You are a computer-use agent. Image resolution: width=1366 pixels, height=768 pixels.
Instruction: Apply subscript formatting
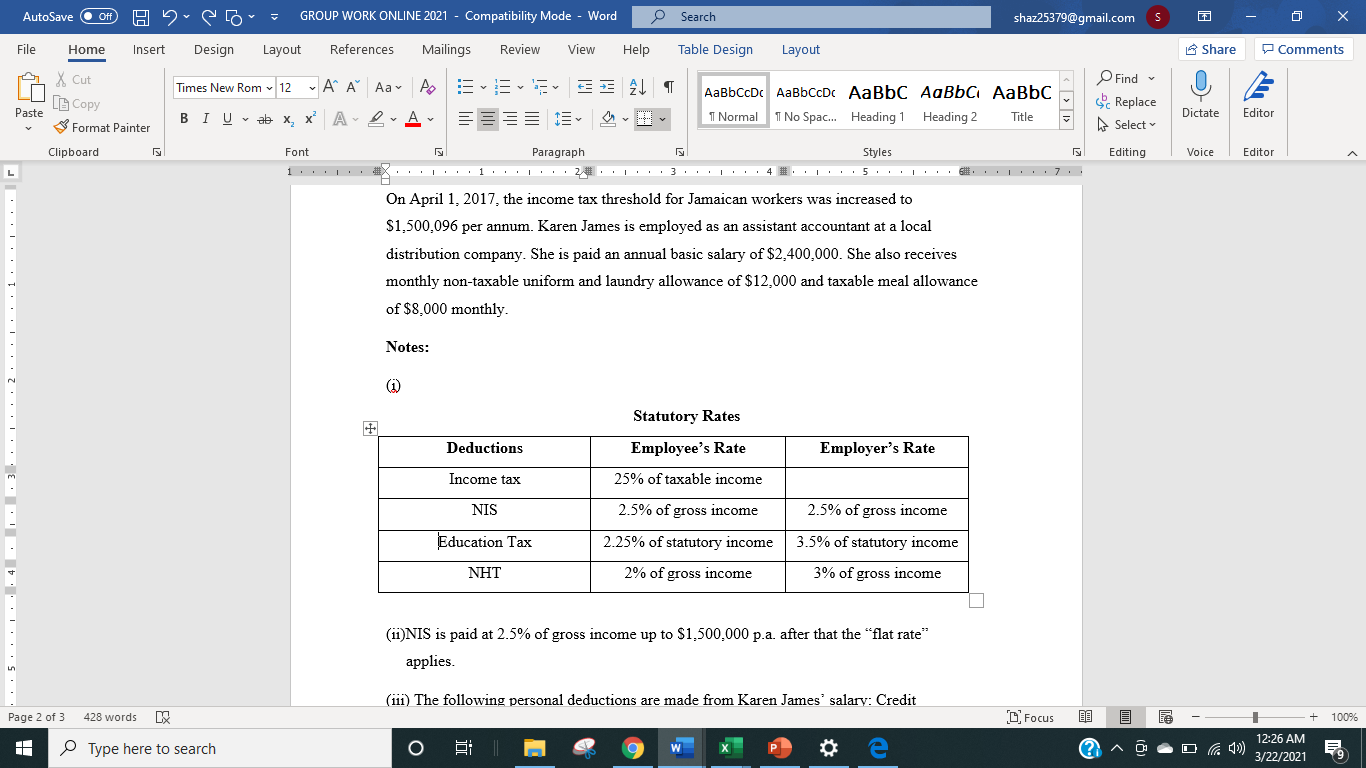[x=288, y=119]
